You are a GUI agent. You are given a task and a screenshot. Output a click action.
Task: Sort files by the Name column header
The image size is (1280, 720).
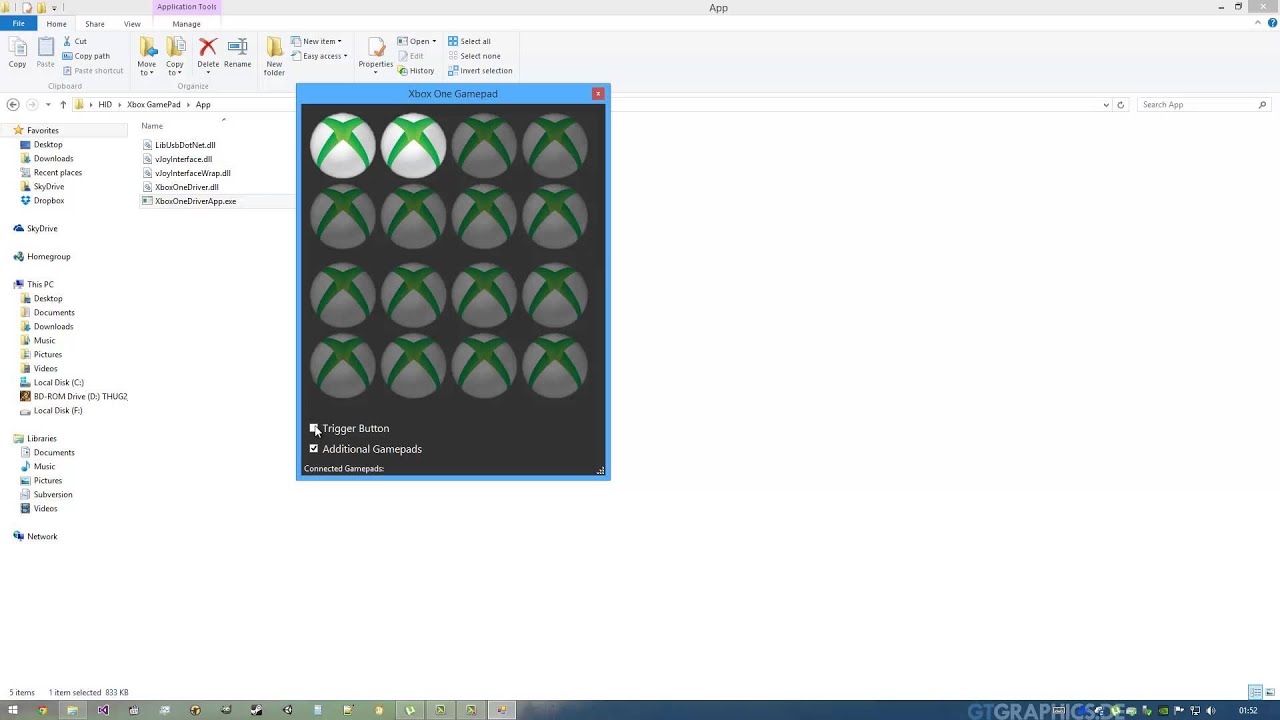[x=152, y=126]
